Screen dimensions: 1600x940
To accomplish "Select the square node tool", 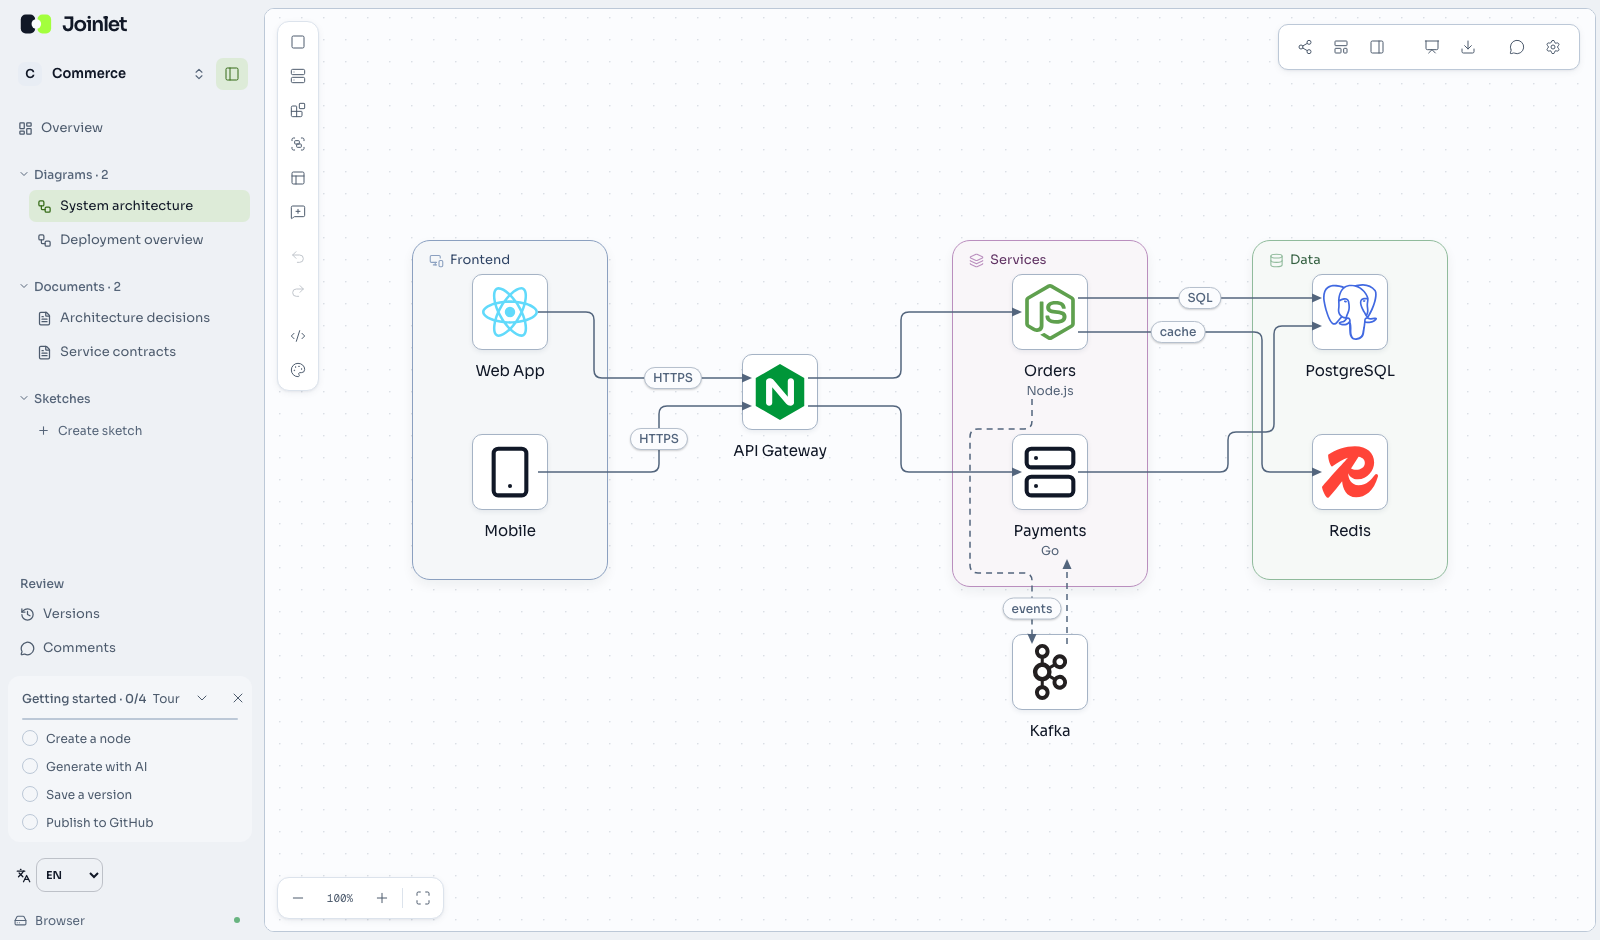I will click(298, 42).
